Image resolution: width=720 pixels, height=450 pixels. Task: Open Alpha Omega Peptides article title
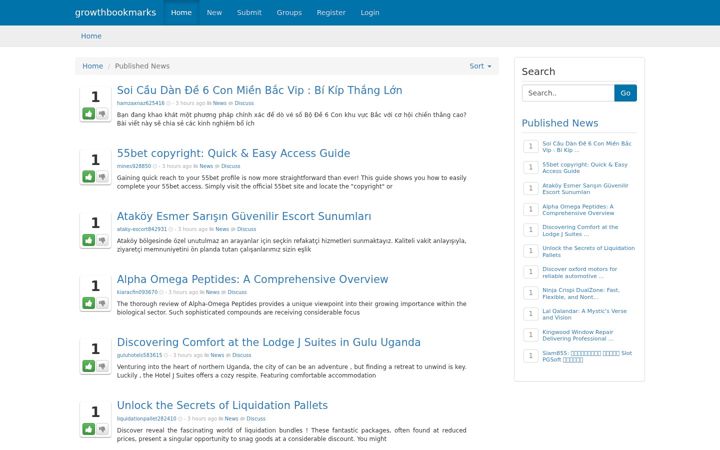pos(253,279)
